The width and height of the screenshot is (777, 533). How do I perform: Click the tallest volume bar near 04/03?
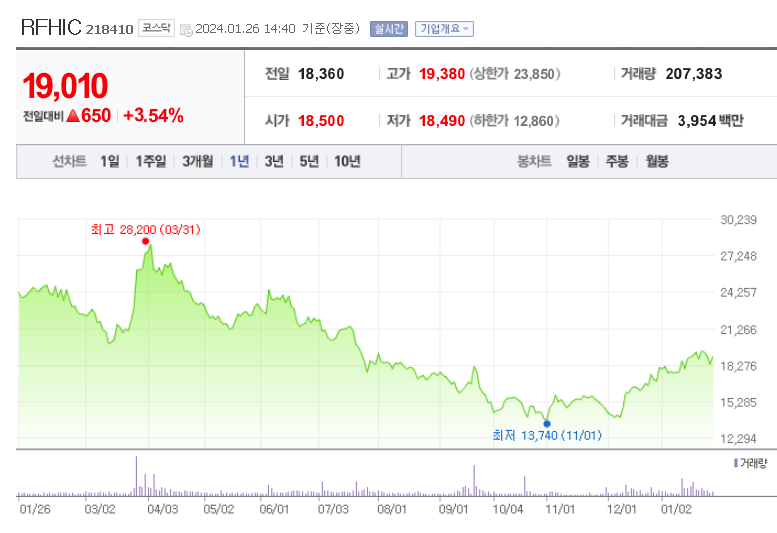click(136, 476)
